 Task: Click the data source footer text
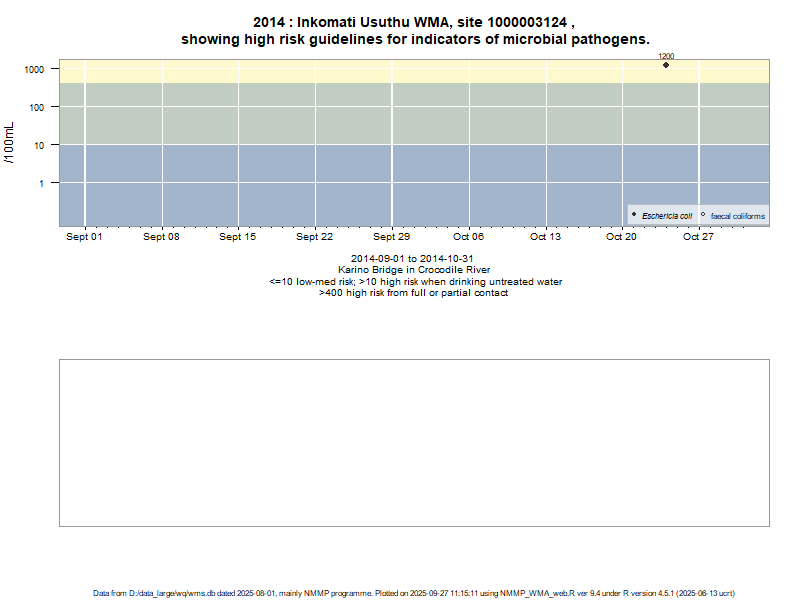[x=415, y=593]
